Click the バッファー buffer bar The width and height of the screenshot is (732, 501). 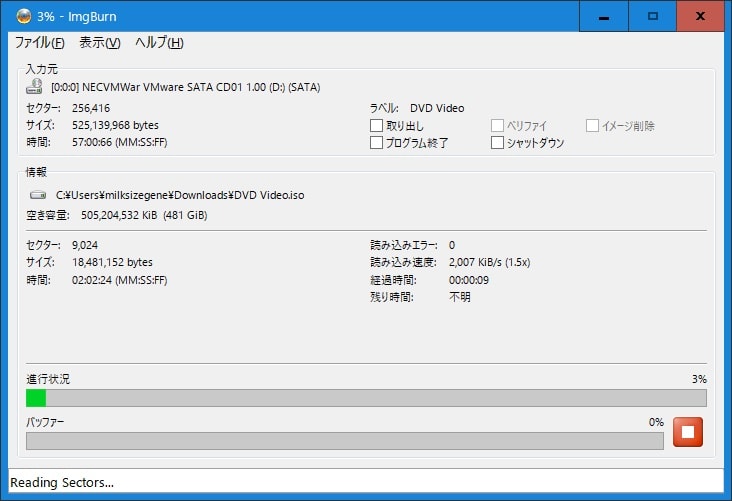[345, 441]
